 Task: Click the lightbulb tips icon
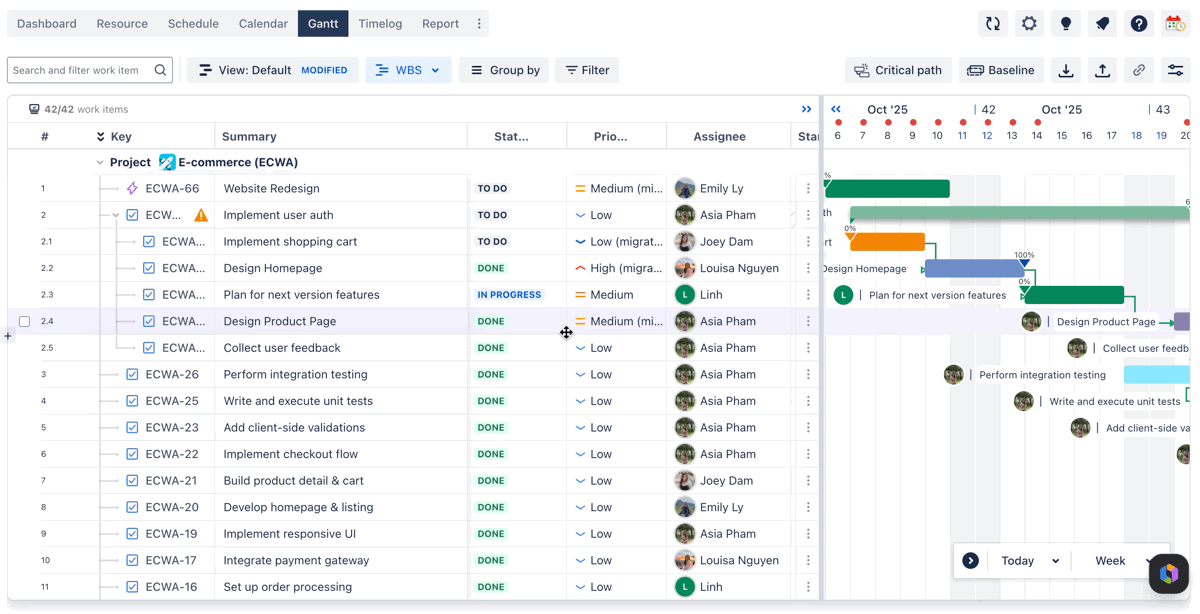tap(1066, 24)
